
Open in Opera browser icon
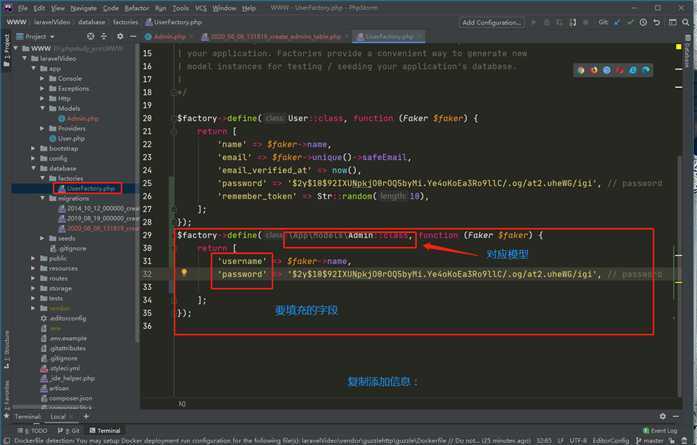tap(620, 70)
